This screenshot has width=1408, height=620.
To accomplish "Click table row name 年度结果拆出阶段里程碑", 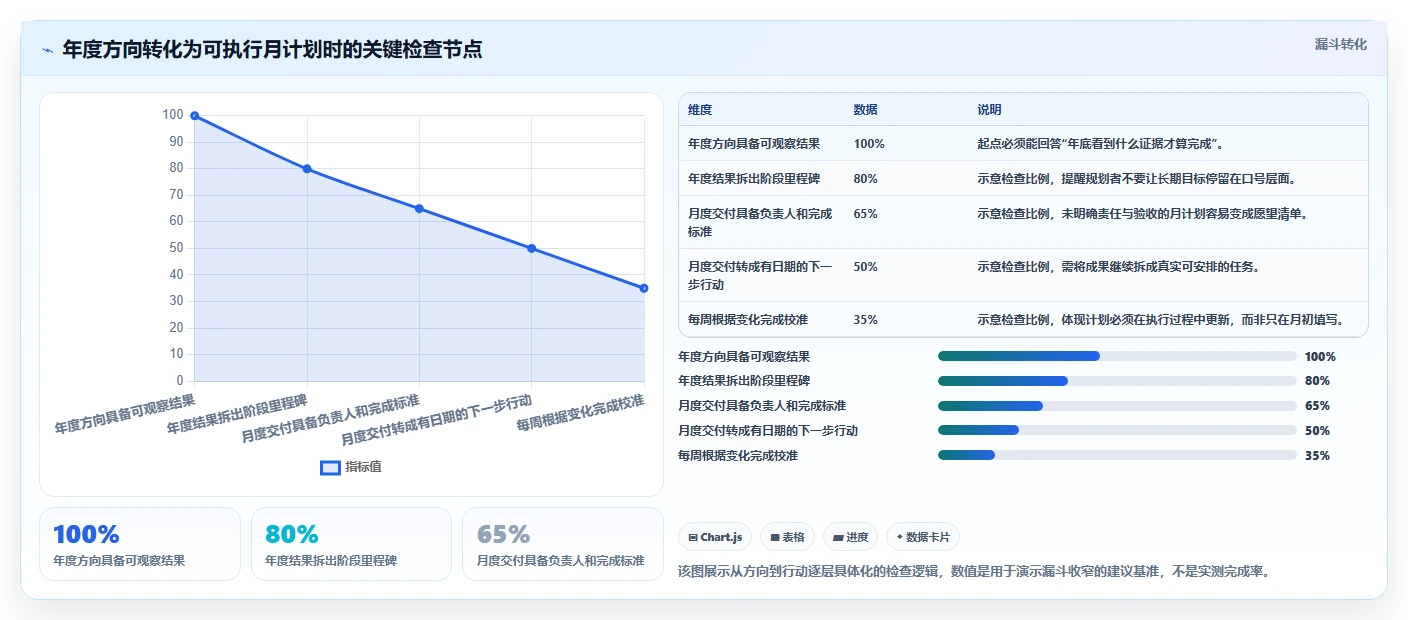I will pos(754,179).
